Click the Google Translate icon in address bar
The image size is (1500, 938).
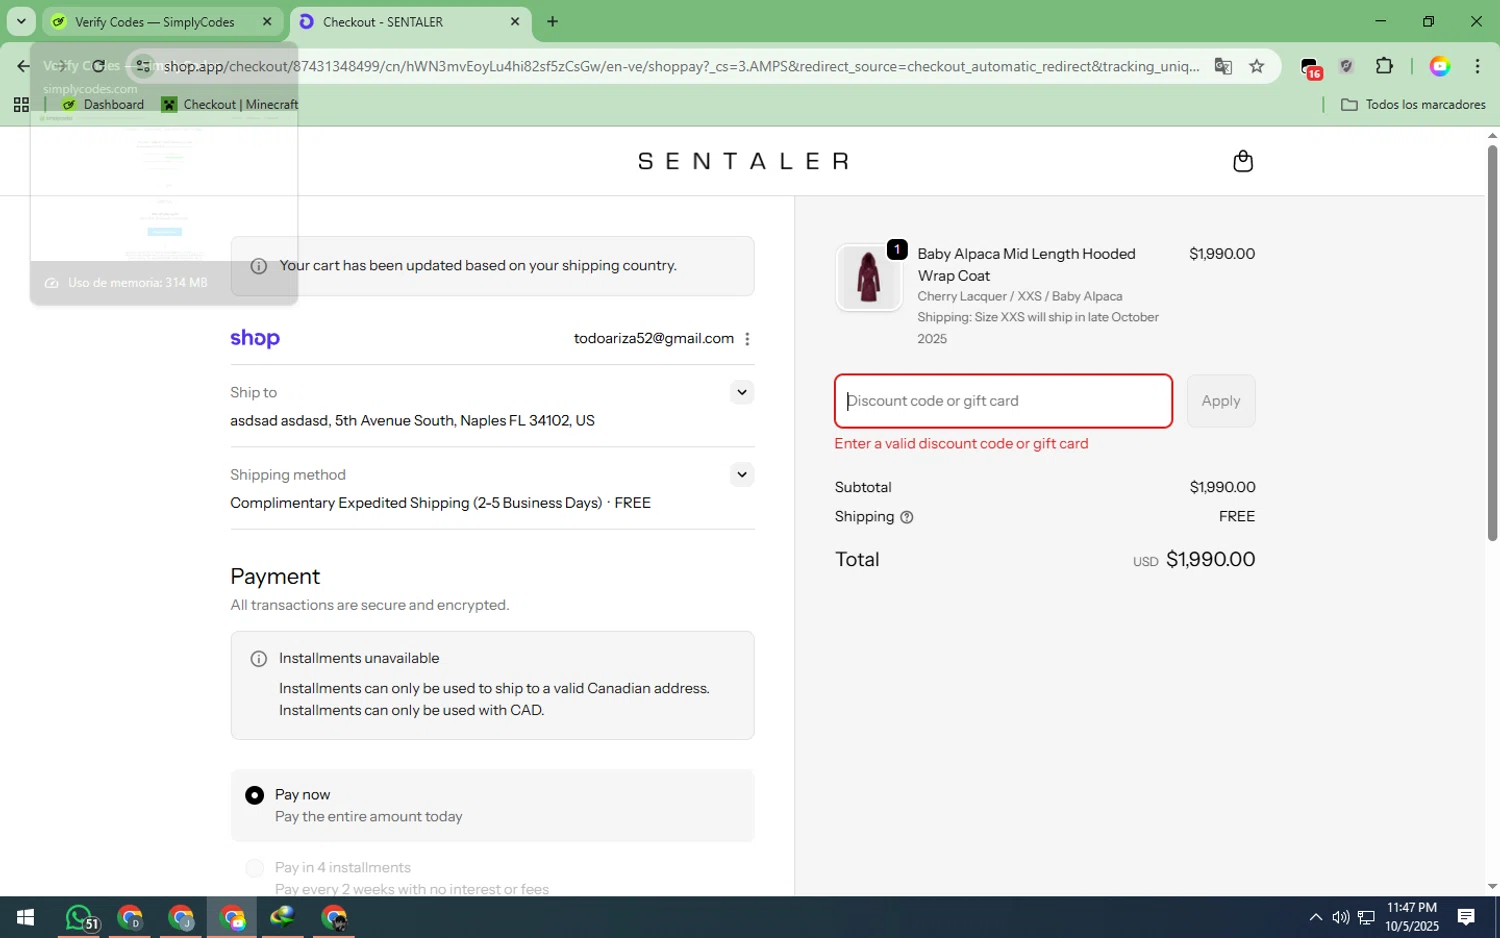pyautogui.click(x=1223, y=66)
